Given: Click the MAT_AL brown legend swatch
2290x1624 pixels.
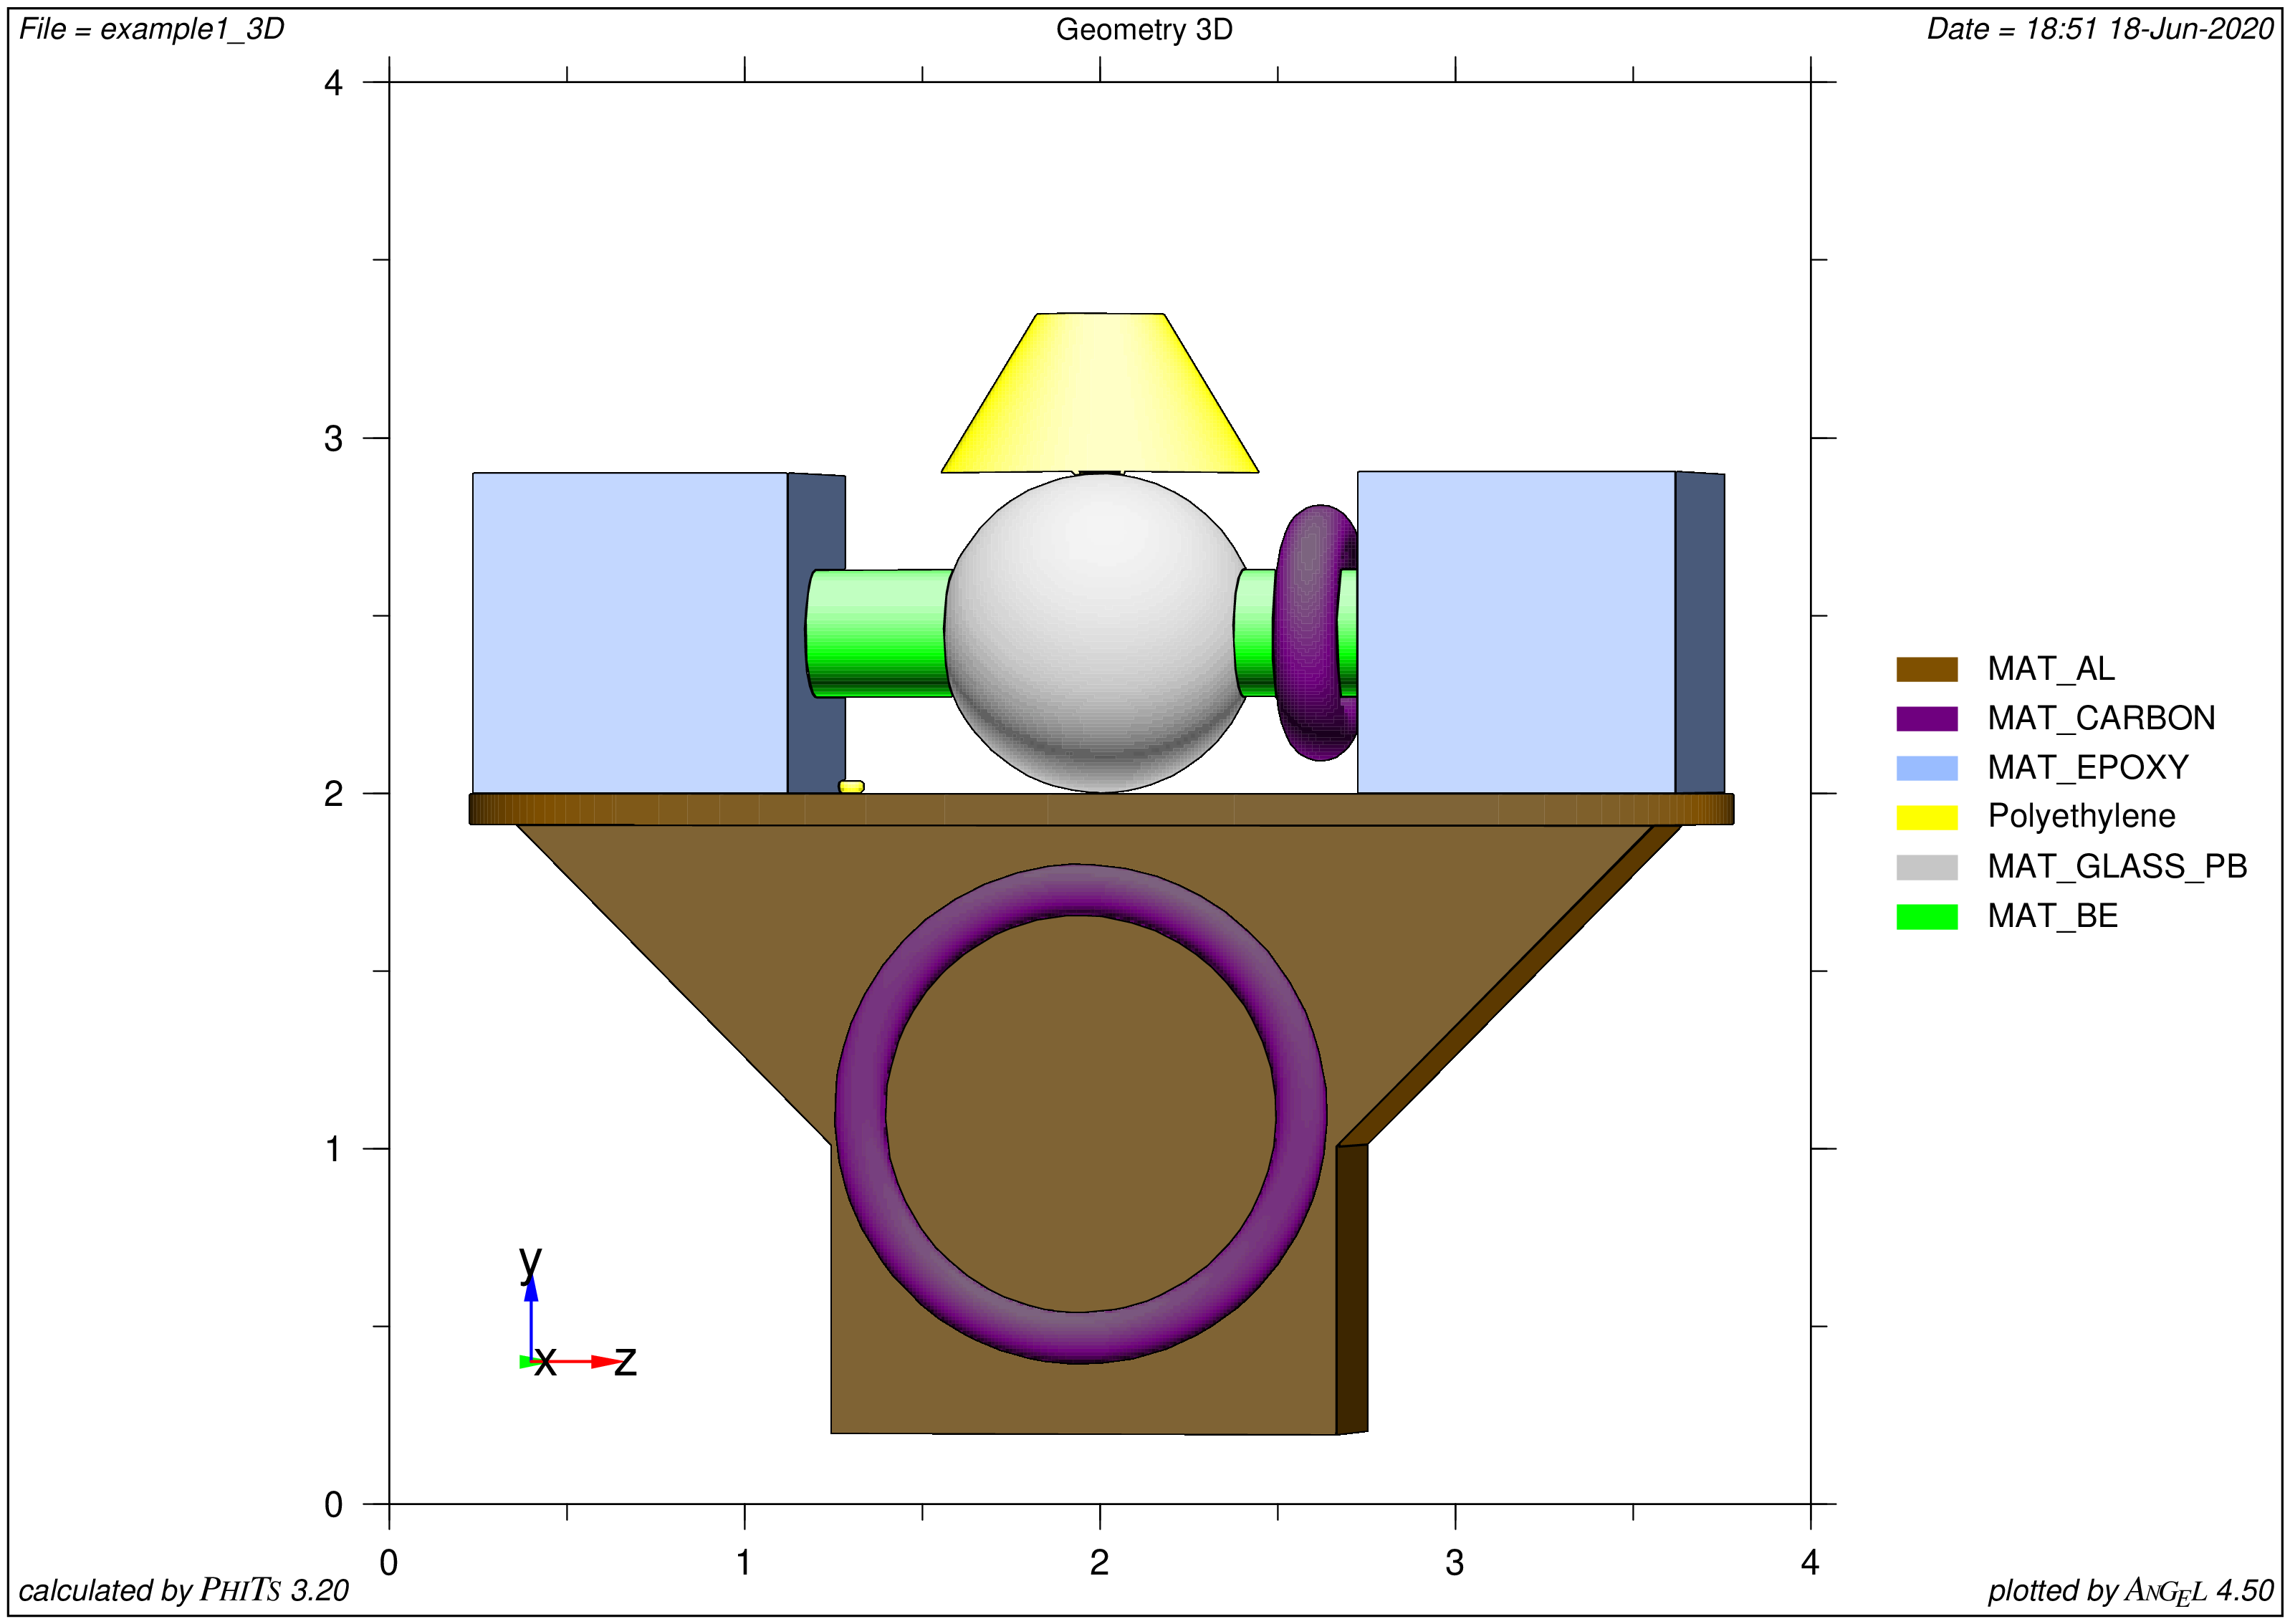Looking at the screenshot, I should pyautogui.click(x=1926, y=669).
